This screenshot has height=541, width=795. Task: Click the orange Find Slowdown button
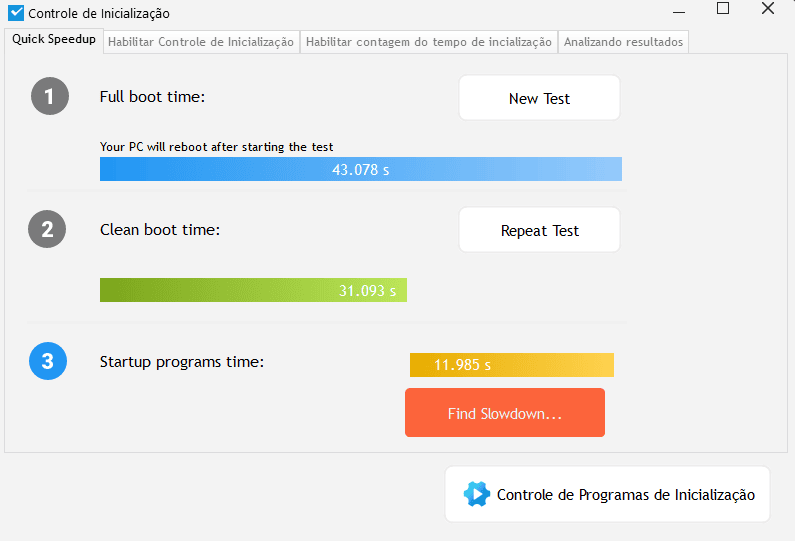(505, 413)
